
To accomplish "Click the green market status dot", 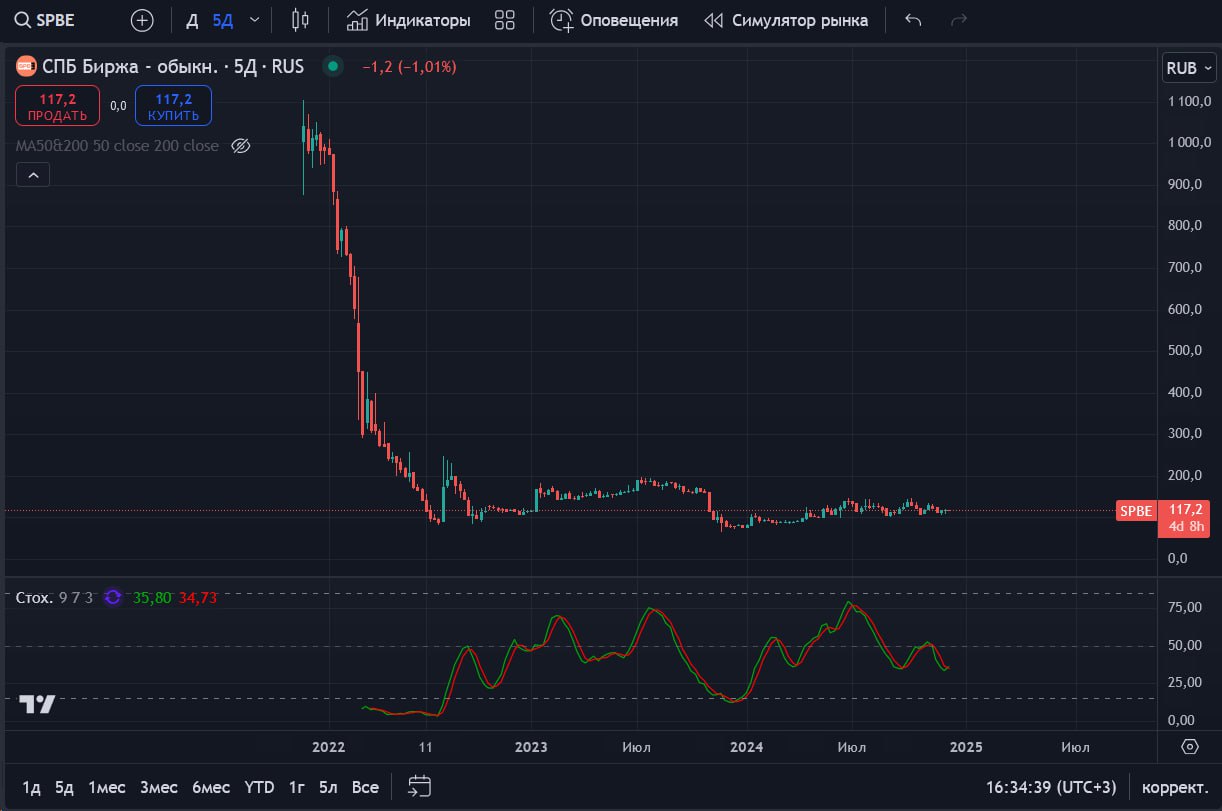I will coord(333,67).
